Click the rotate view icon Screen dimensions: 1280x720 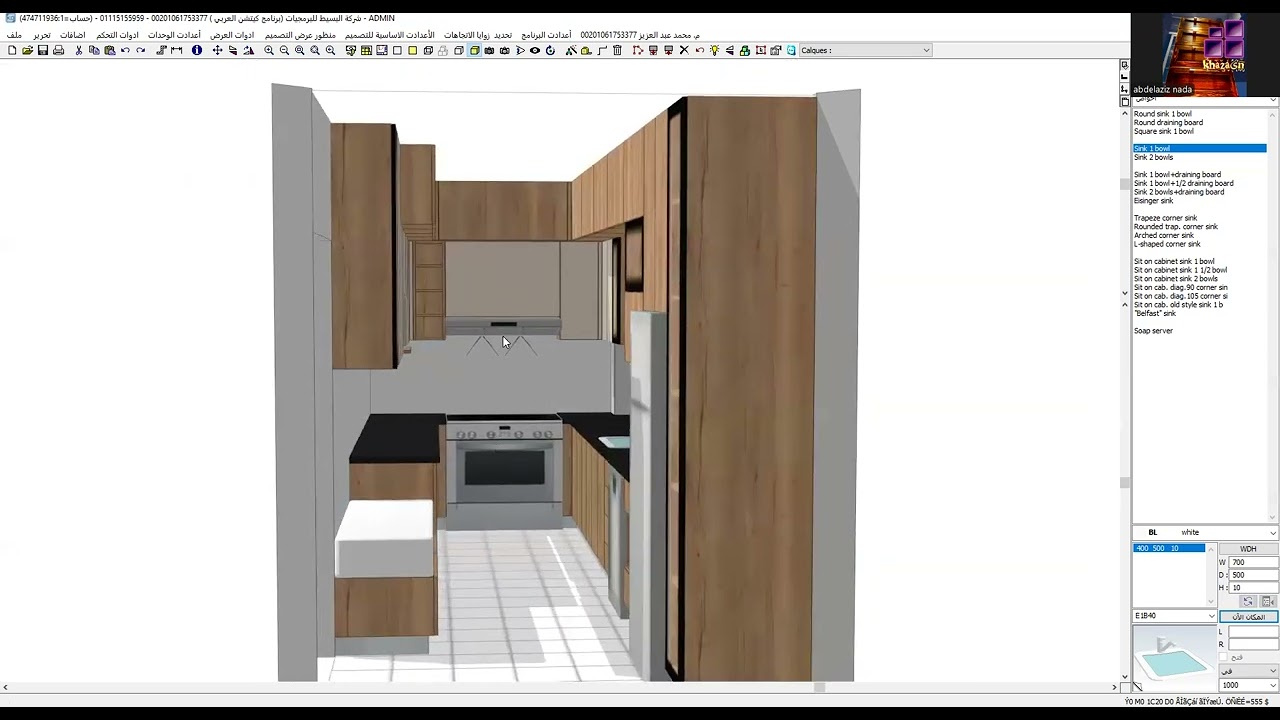coord(550,50)
